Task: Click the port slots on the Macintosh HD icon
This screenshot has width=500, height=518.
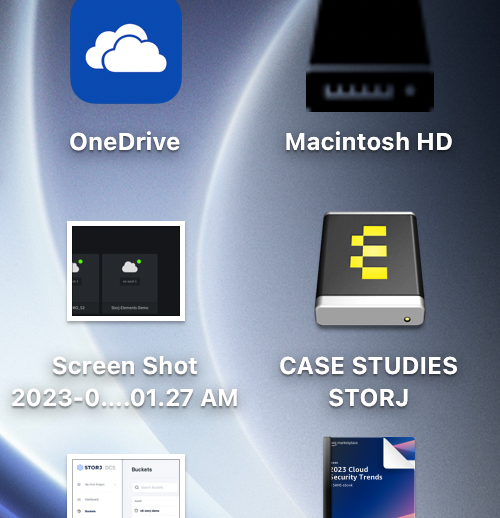Action: [x=359, y=91]
